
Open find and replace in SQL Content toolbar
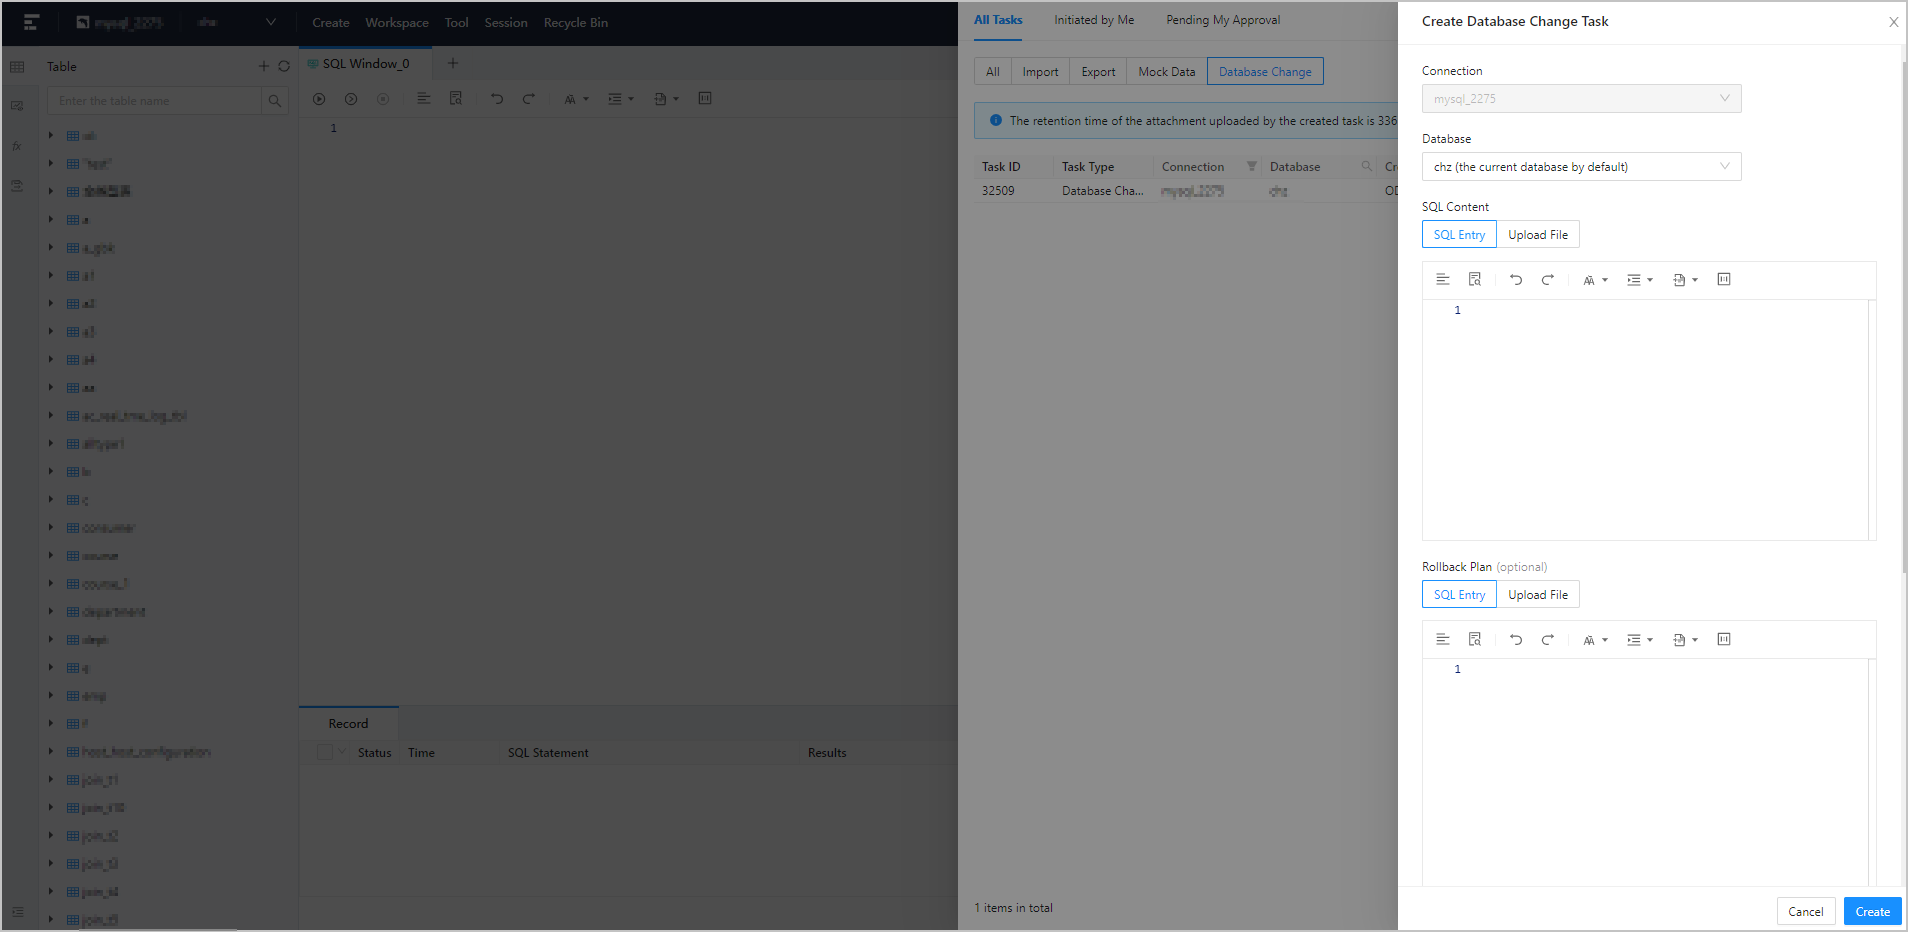(1475, 280)
